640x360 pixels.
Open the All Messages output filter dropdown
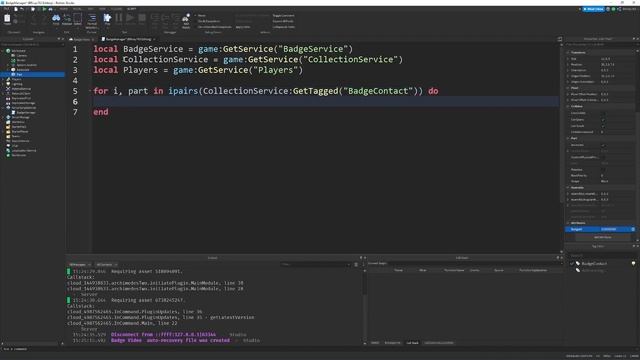[80, 264]
